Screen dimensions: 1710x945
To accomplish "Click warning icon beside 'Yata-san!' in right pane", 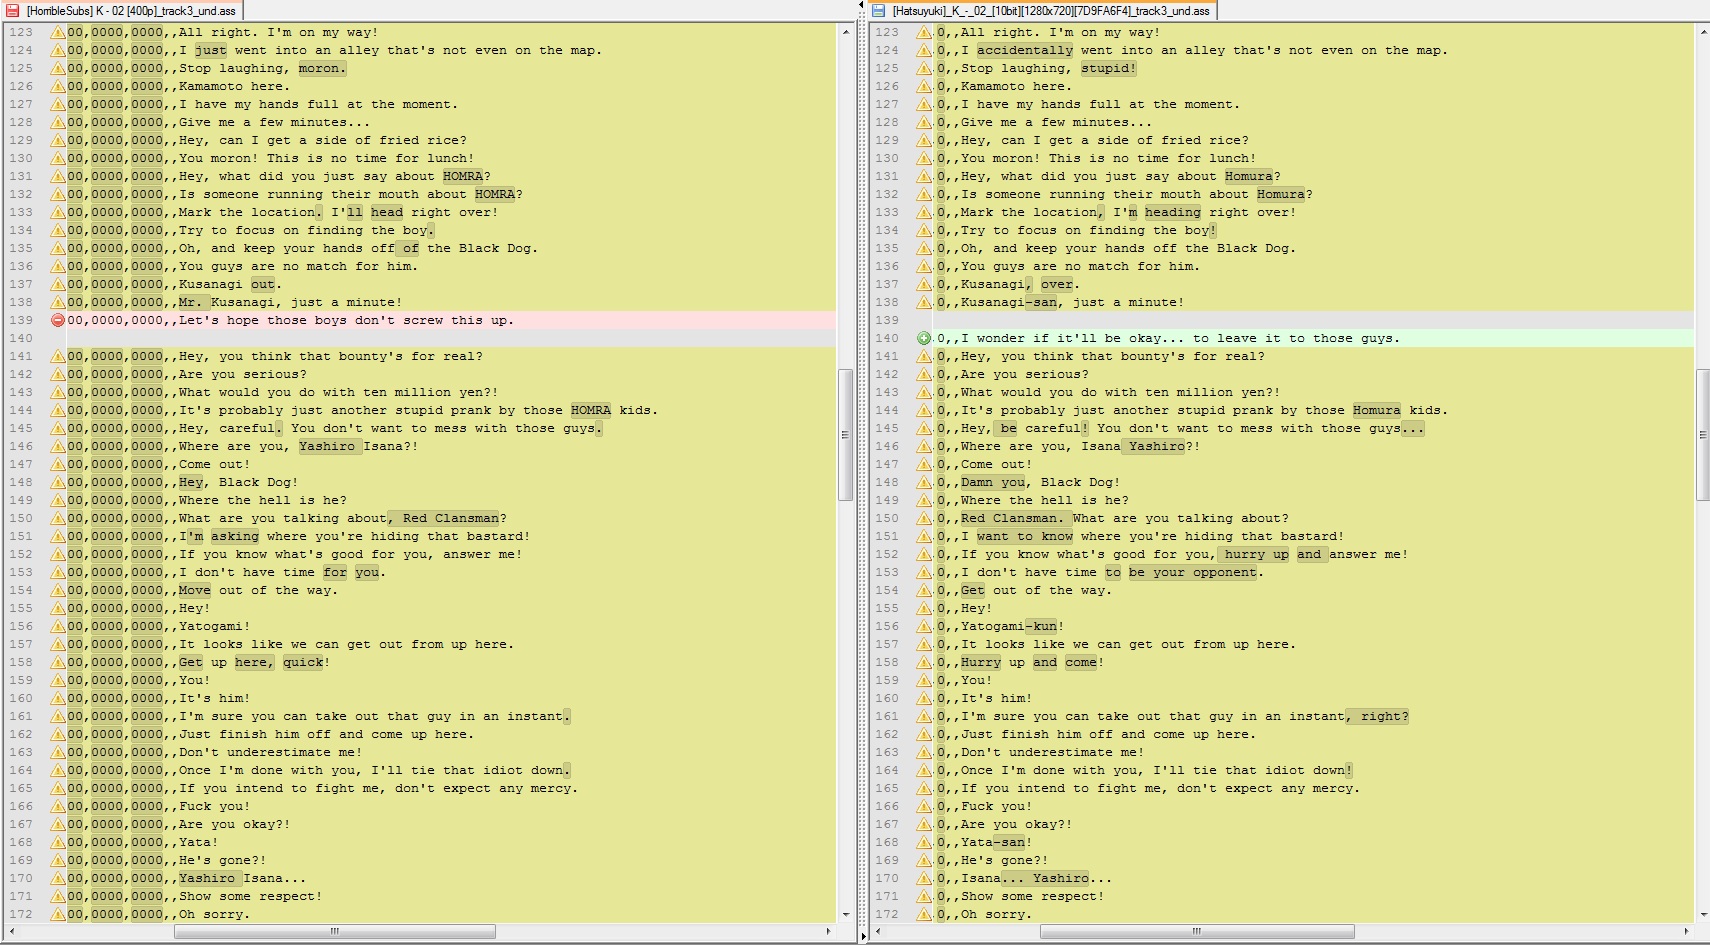I will click(925, 842).
